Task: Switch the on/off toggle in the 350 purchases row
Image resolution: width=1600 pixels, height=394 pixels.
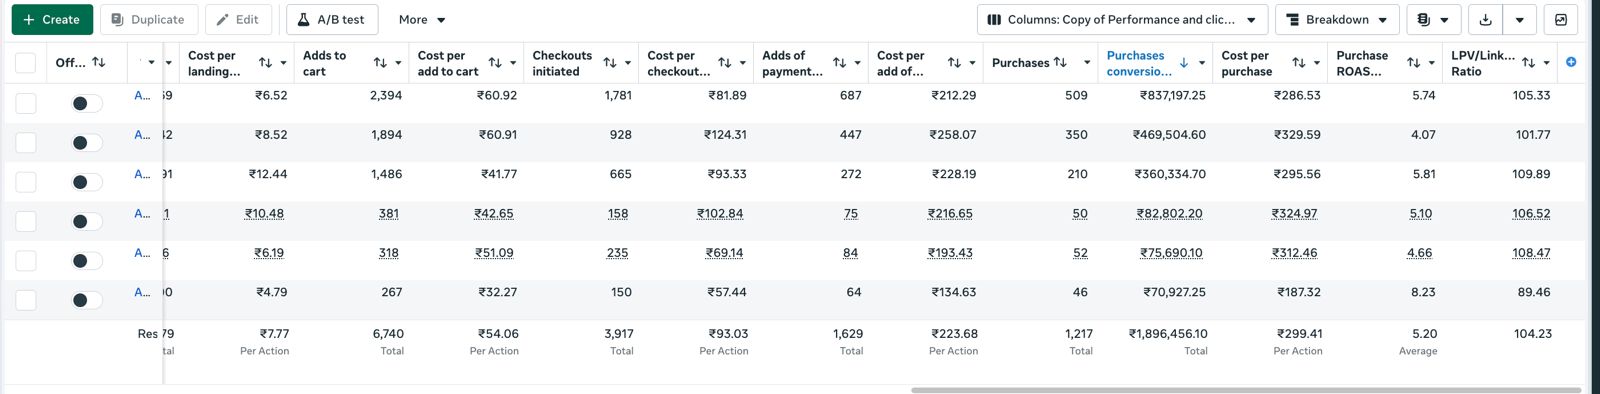Action: 86,142
